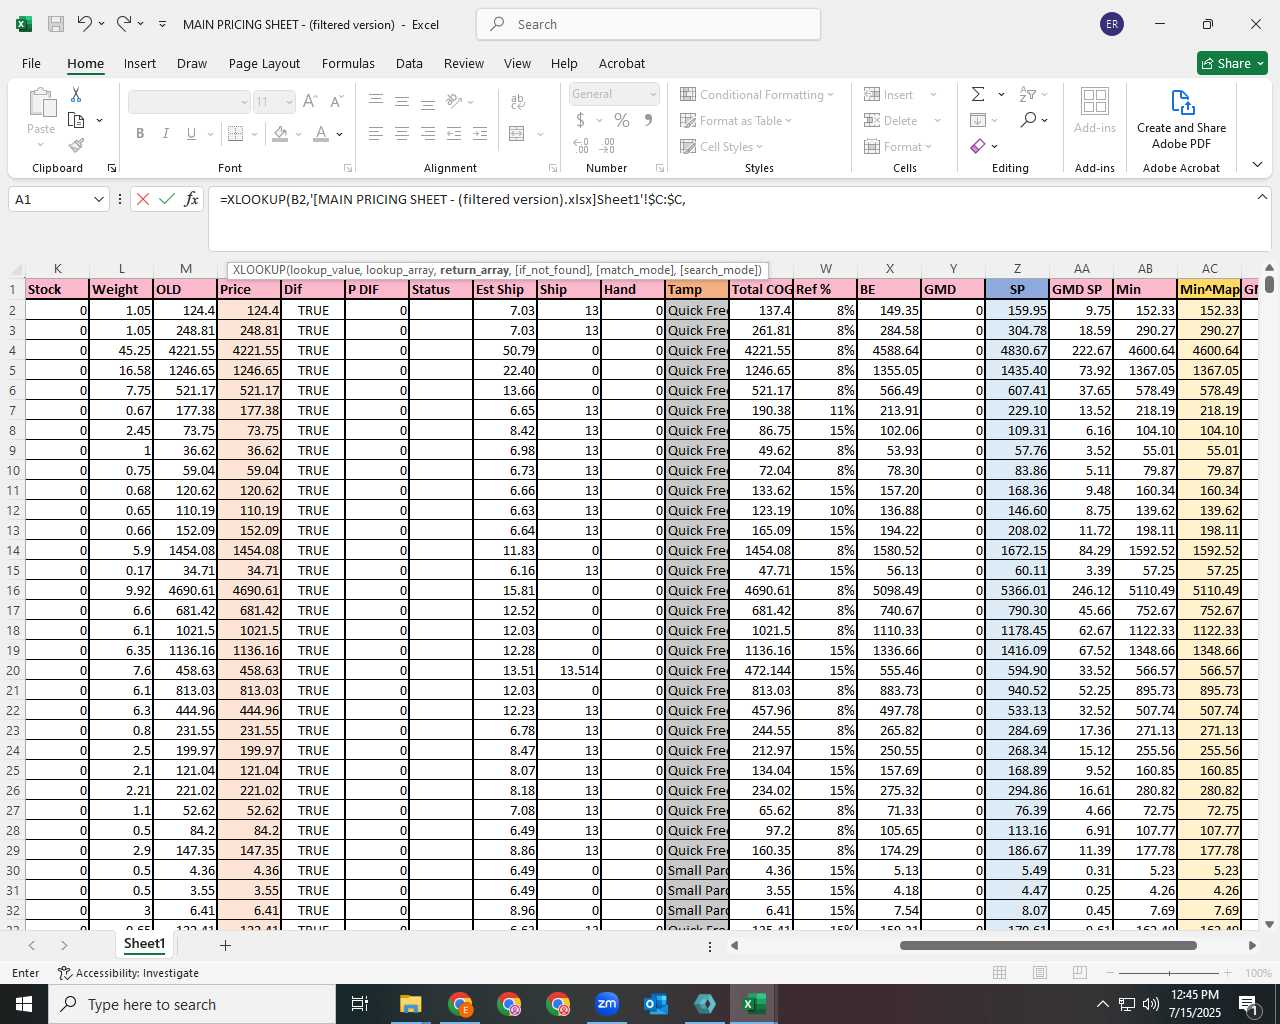Expand Cell Styles dropdown

(760, 147)
